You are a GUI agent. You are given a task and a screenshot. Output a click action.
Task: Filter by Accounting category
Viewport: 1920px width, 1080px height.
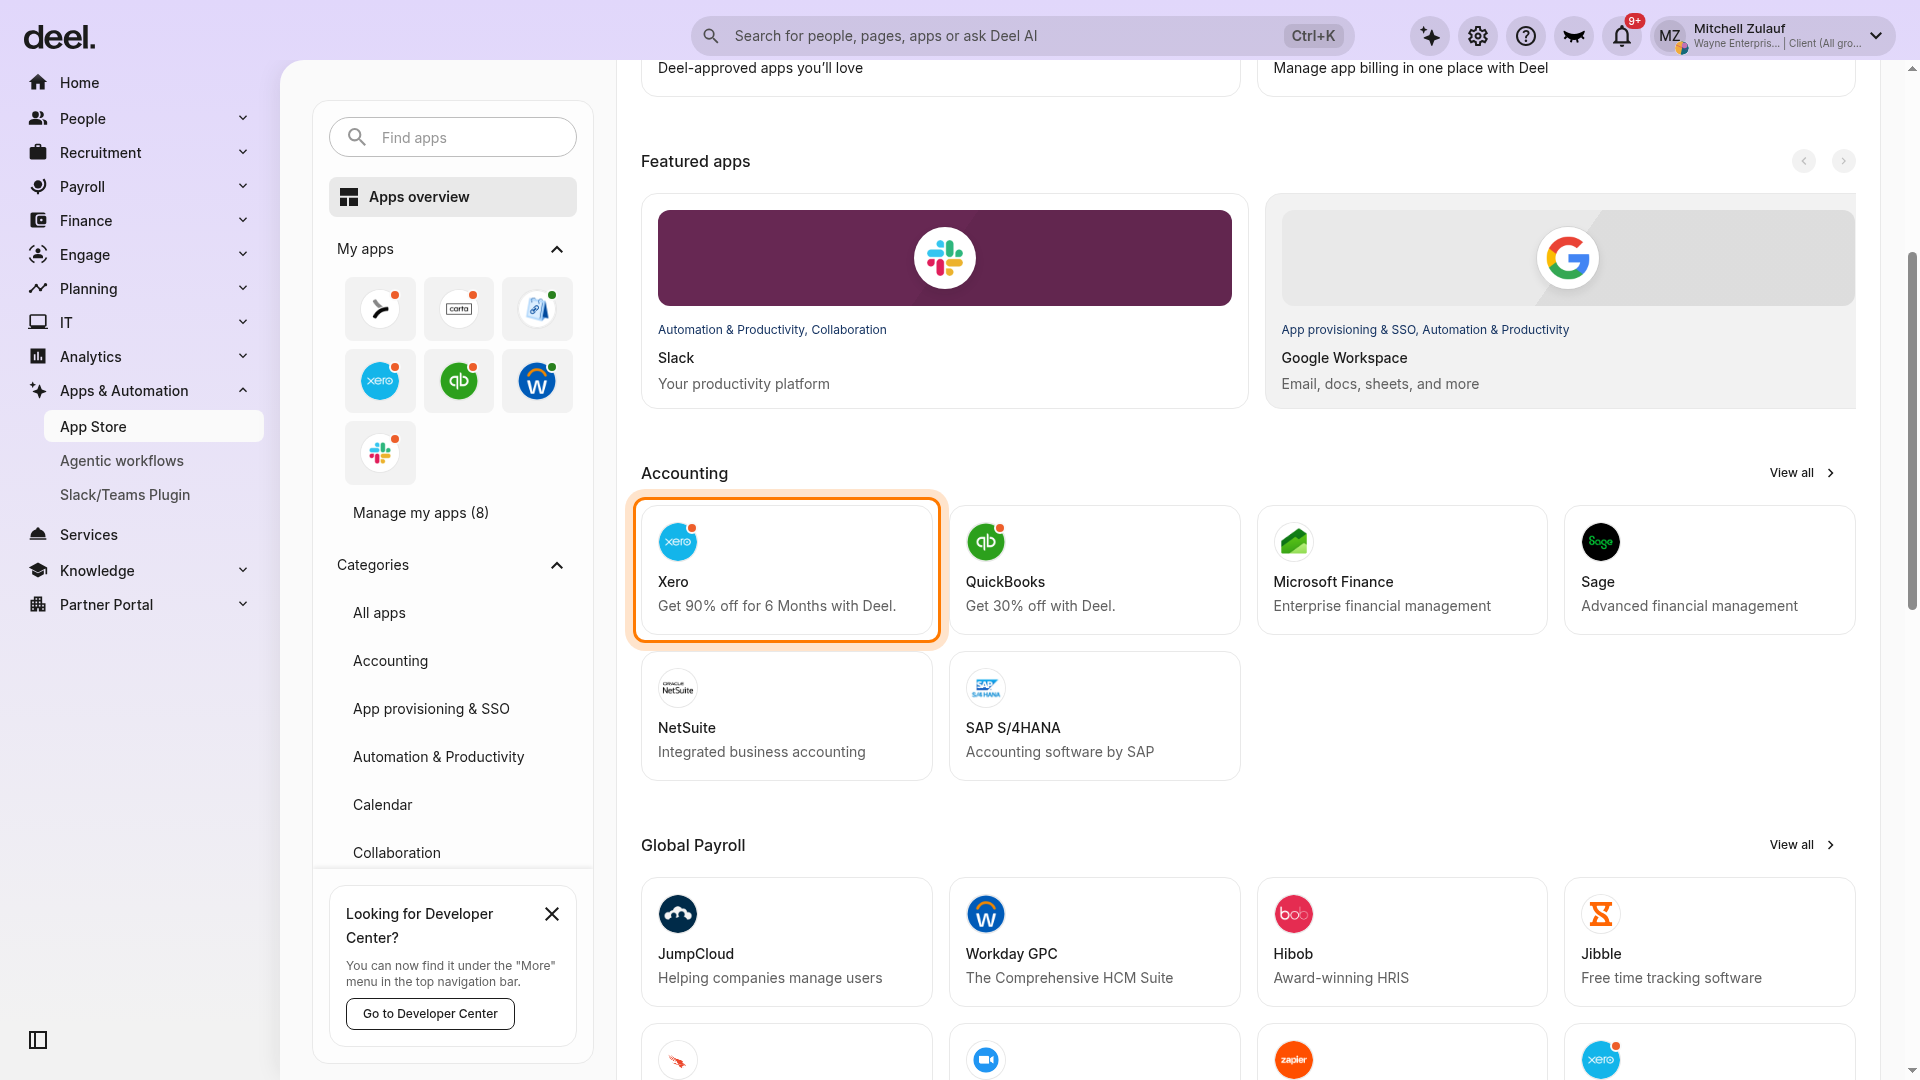390,661
